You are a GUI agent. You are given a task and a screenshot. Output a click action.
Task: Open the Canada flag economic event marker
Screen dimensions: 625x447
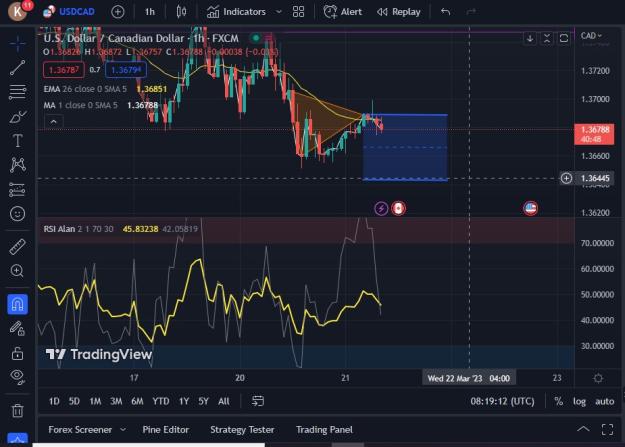[x=398, y=208]
